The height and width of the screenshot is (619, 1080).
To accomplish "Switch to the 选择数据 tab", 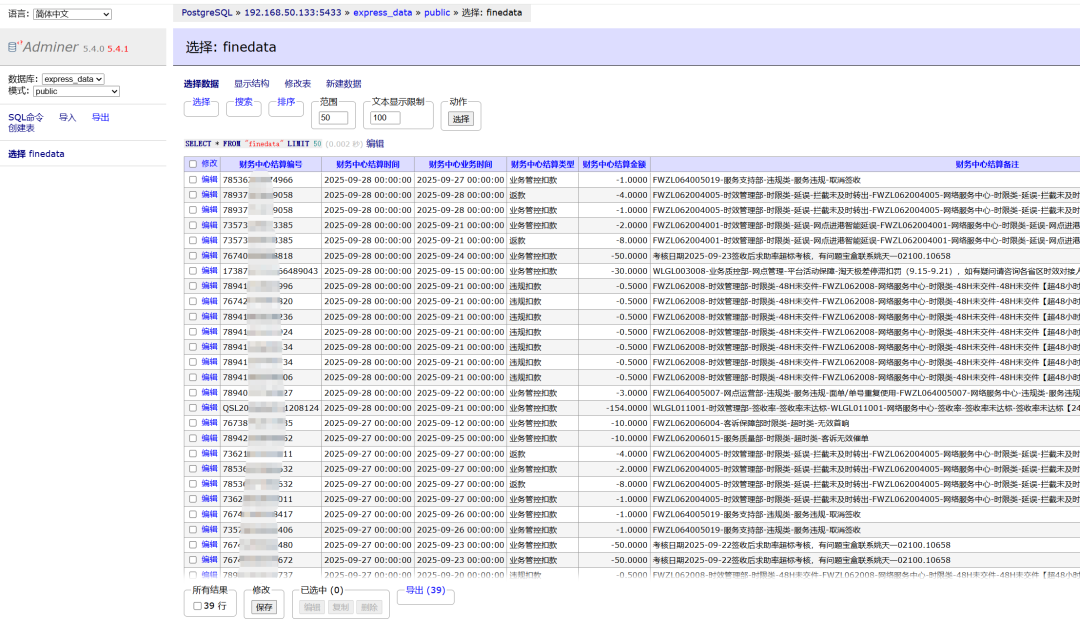I will 201,84.
